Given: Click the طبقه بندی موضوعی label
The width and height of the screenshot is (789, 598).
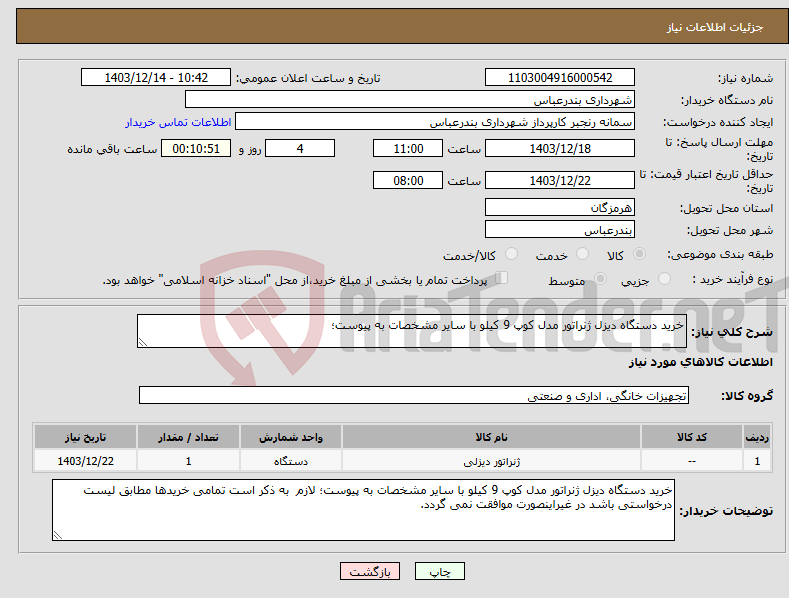Looking at the screenshot, I should [x=720, y=255].
